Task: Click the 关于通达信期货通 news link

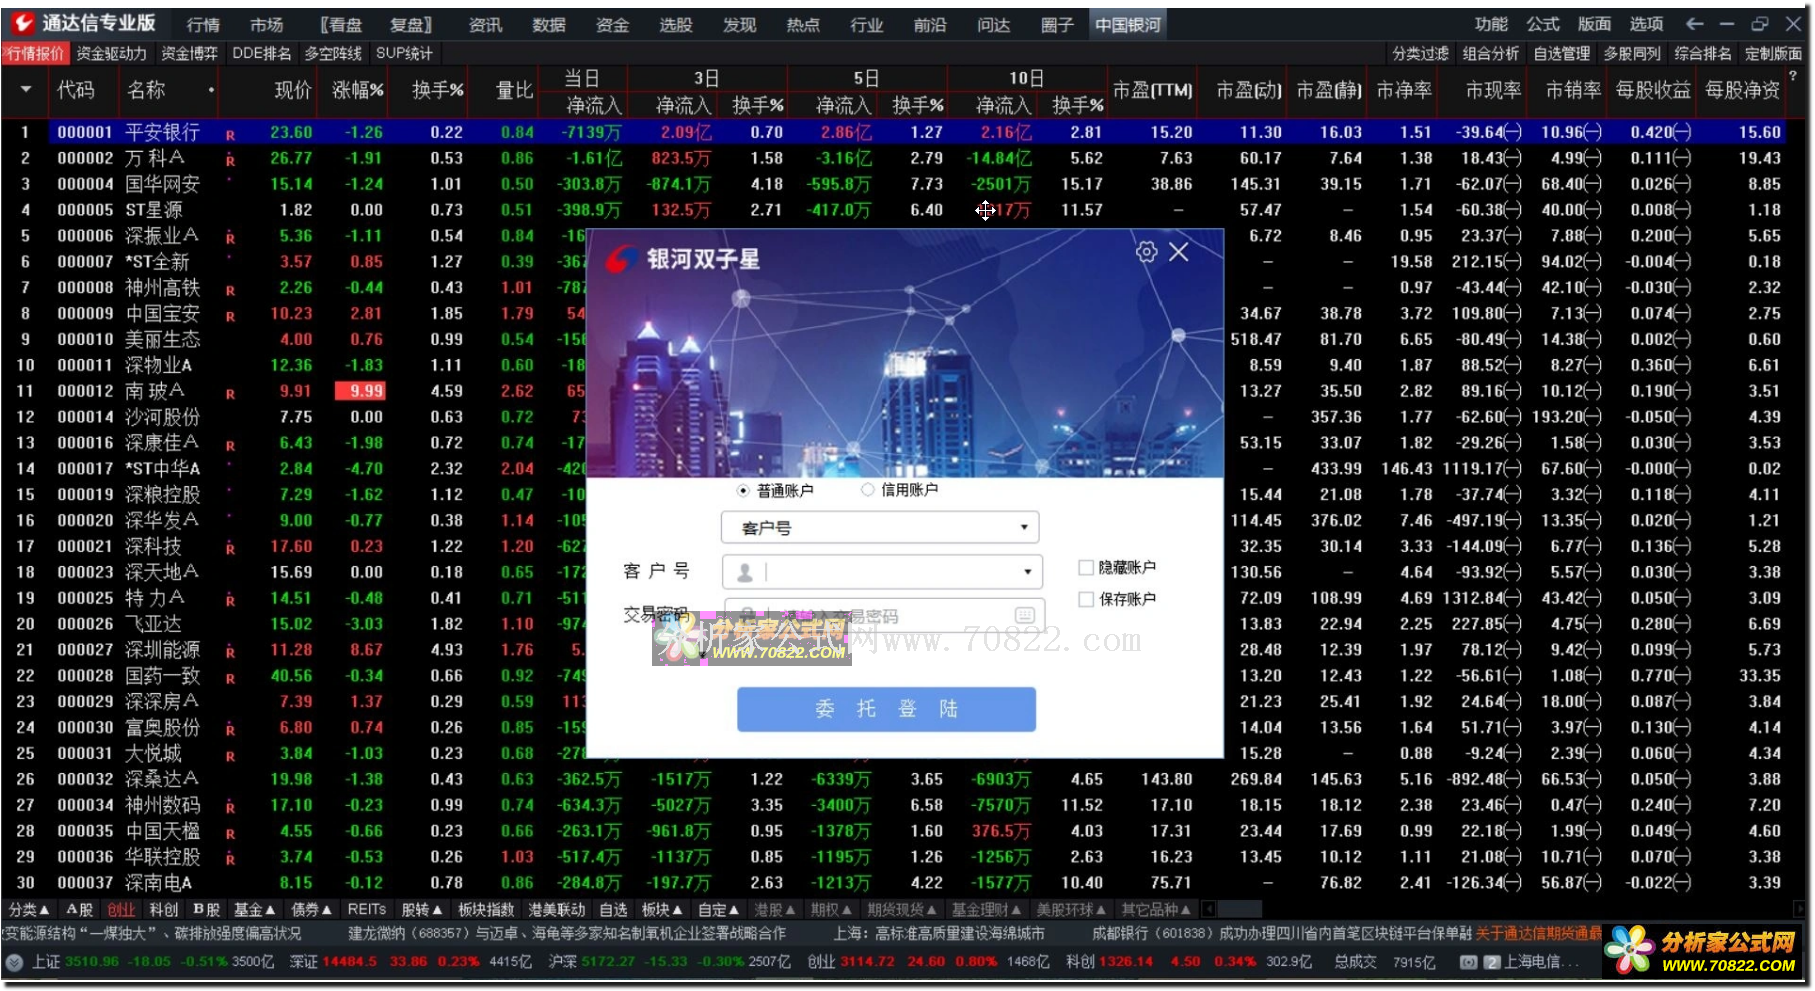Action: (1538, 933)
